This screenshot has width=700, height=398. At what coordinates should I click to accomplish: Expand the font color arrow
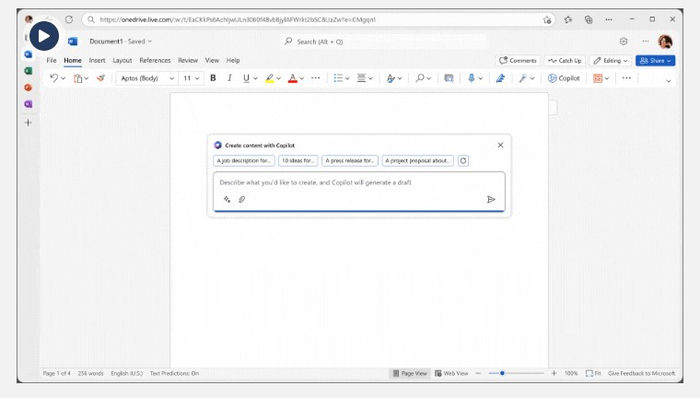pyautogui.click(x=302, y=79)
